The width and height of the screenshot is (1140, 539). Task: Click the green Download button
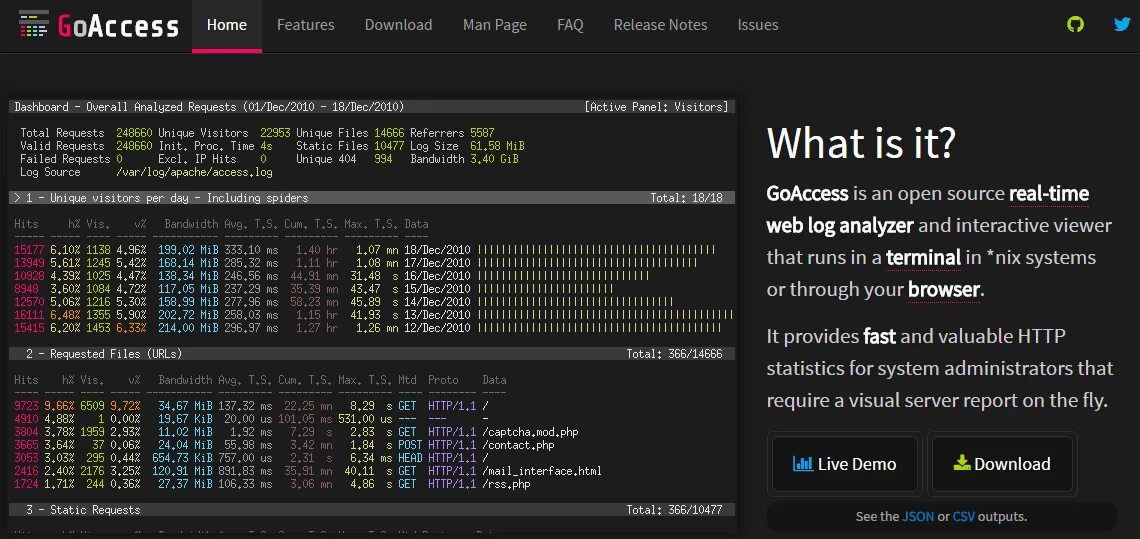click(1002, 464)
